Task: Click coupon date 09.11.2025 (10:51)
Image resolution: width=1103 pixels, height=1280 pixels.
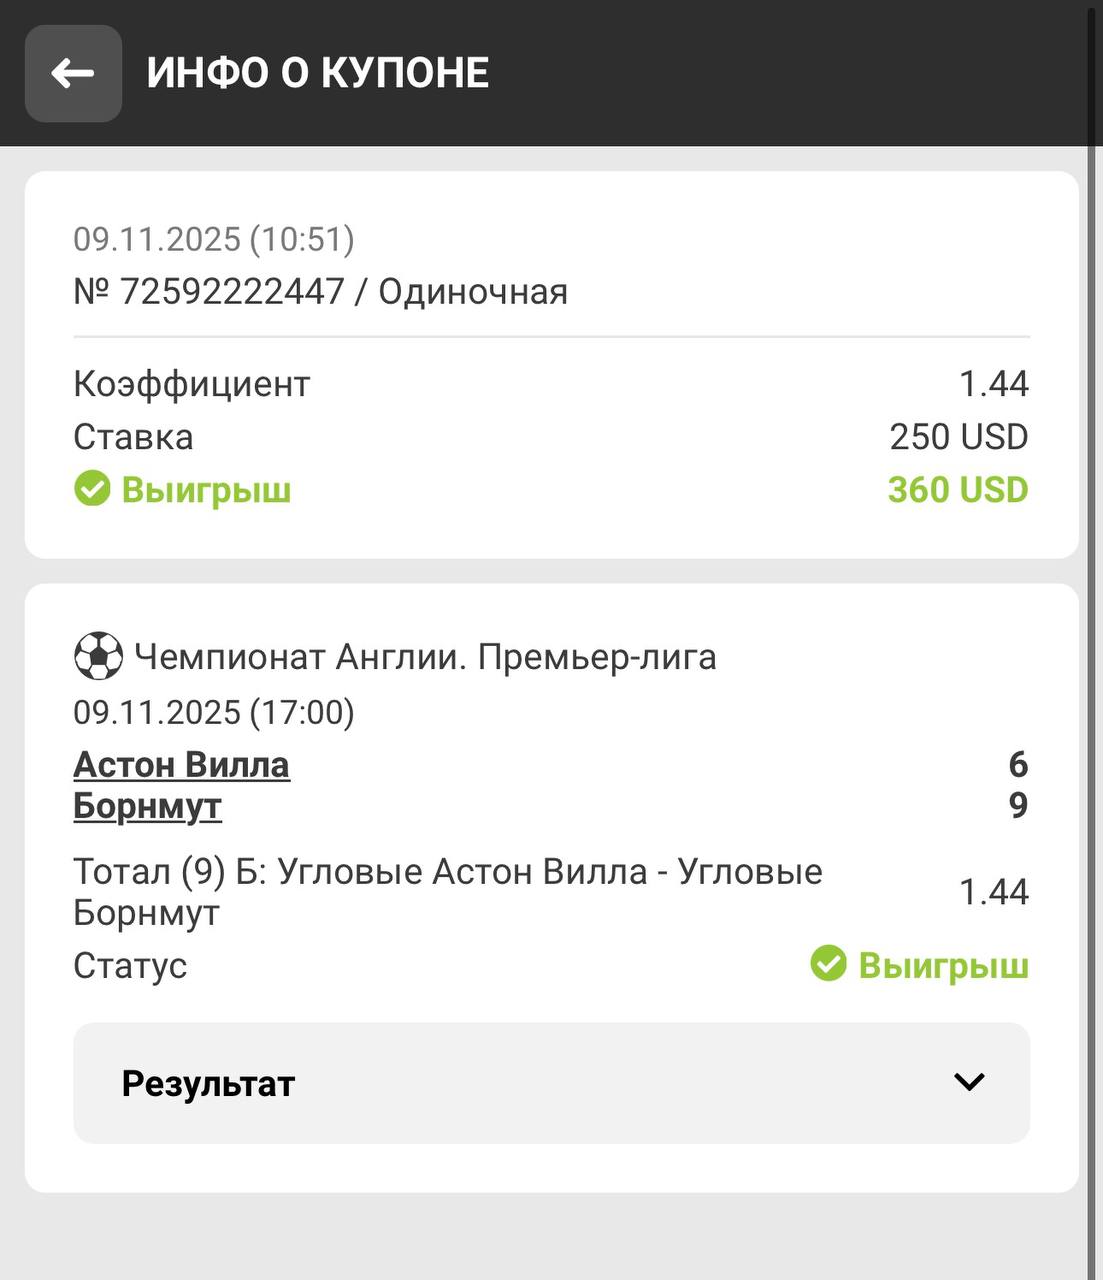Action: [x=214, y=239]
